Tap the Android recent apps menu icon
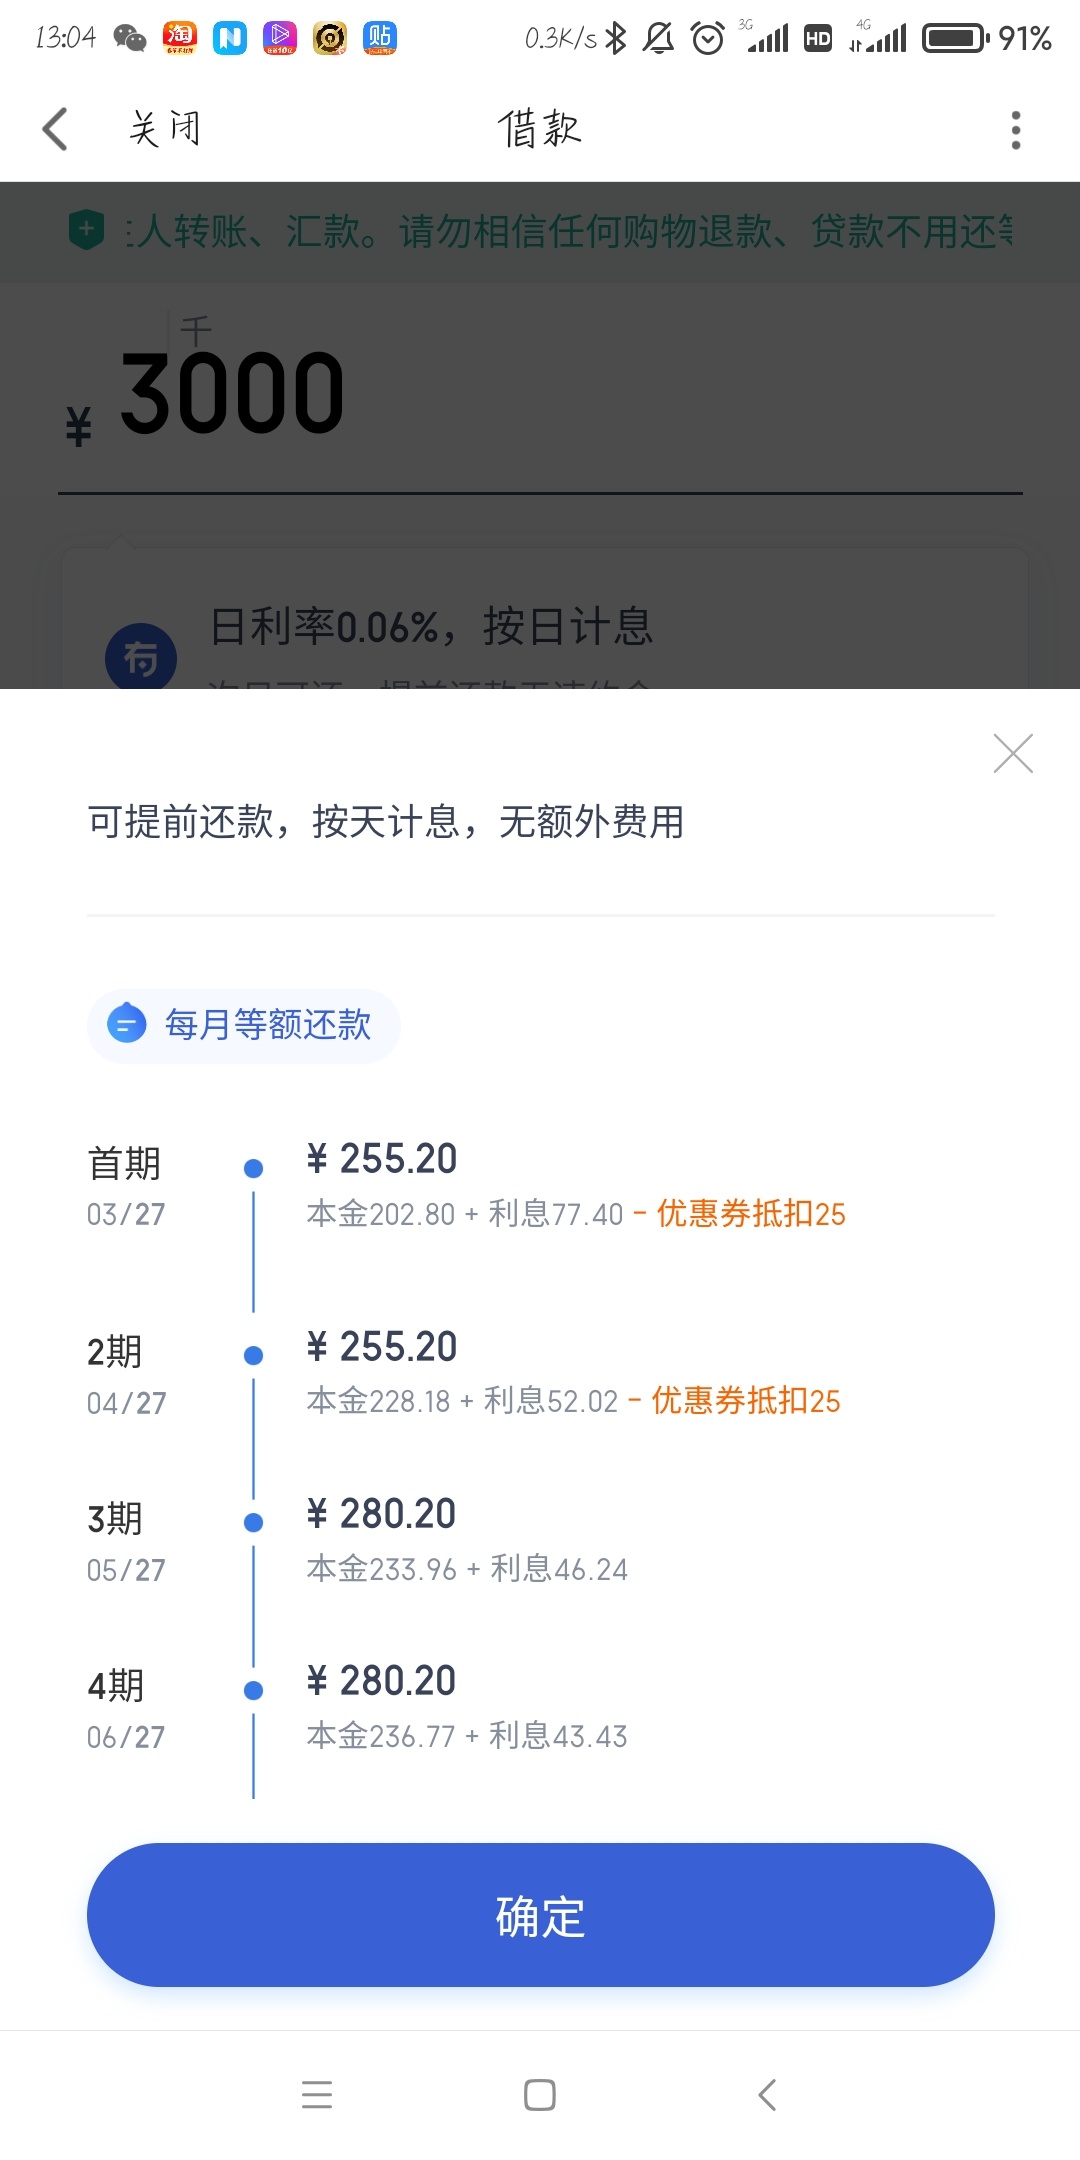Image resolution: width=1080 pixels, height=2160 pixels. [317, 2094]
